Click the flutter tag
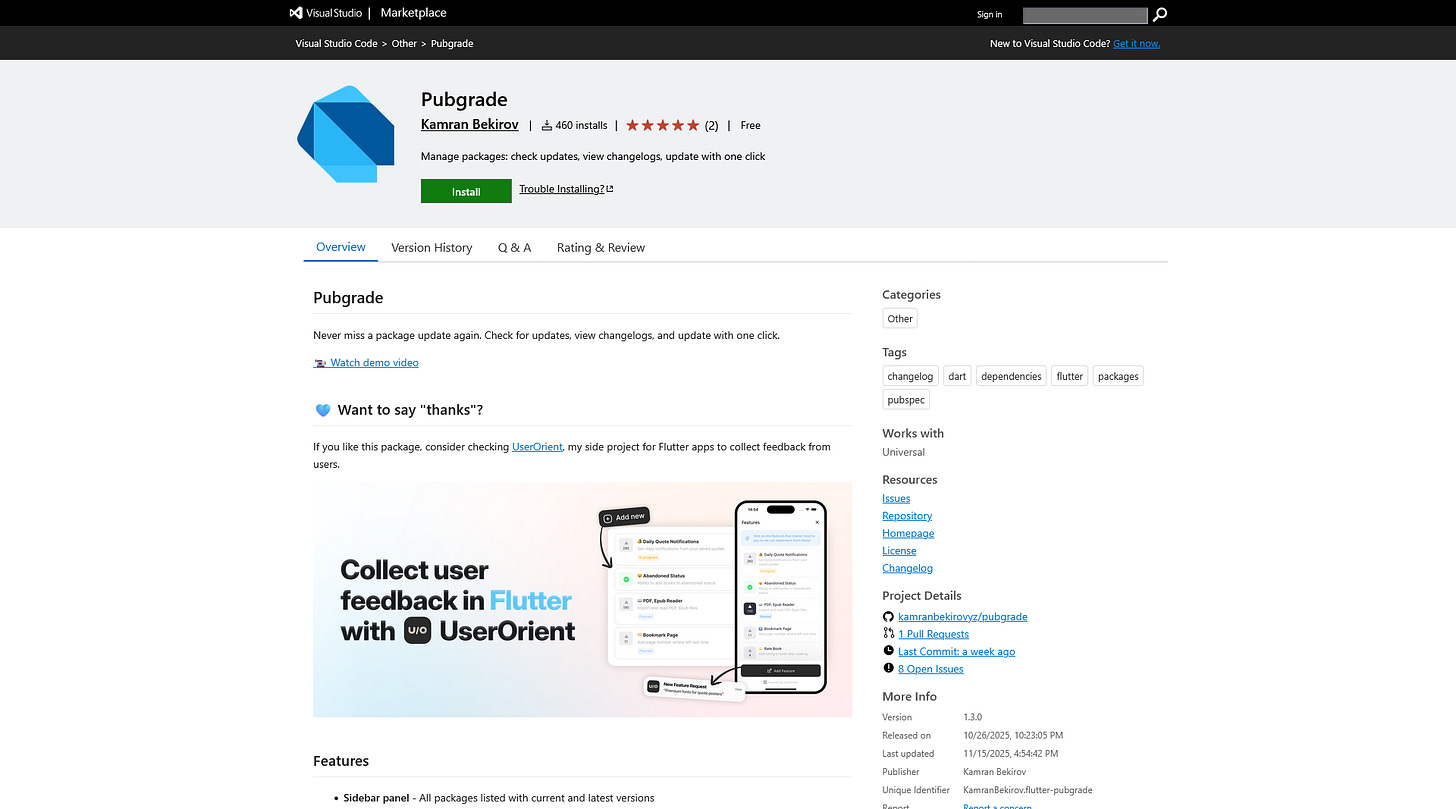The width and height of the screenshot is (1456, 809). click(1070, 377)
